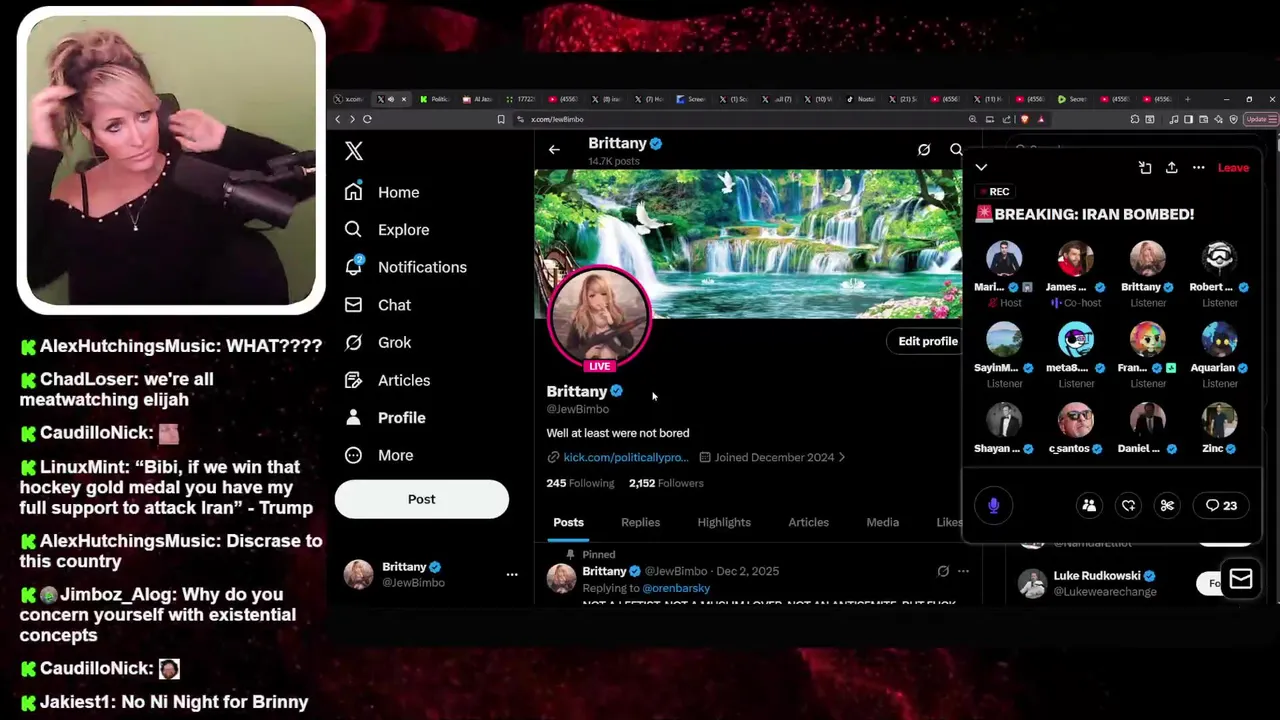Select the Posts tab
1280x720 pixels.
click(568, 522)
